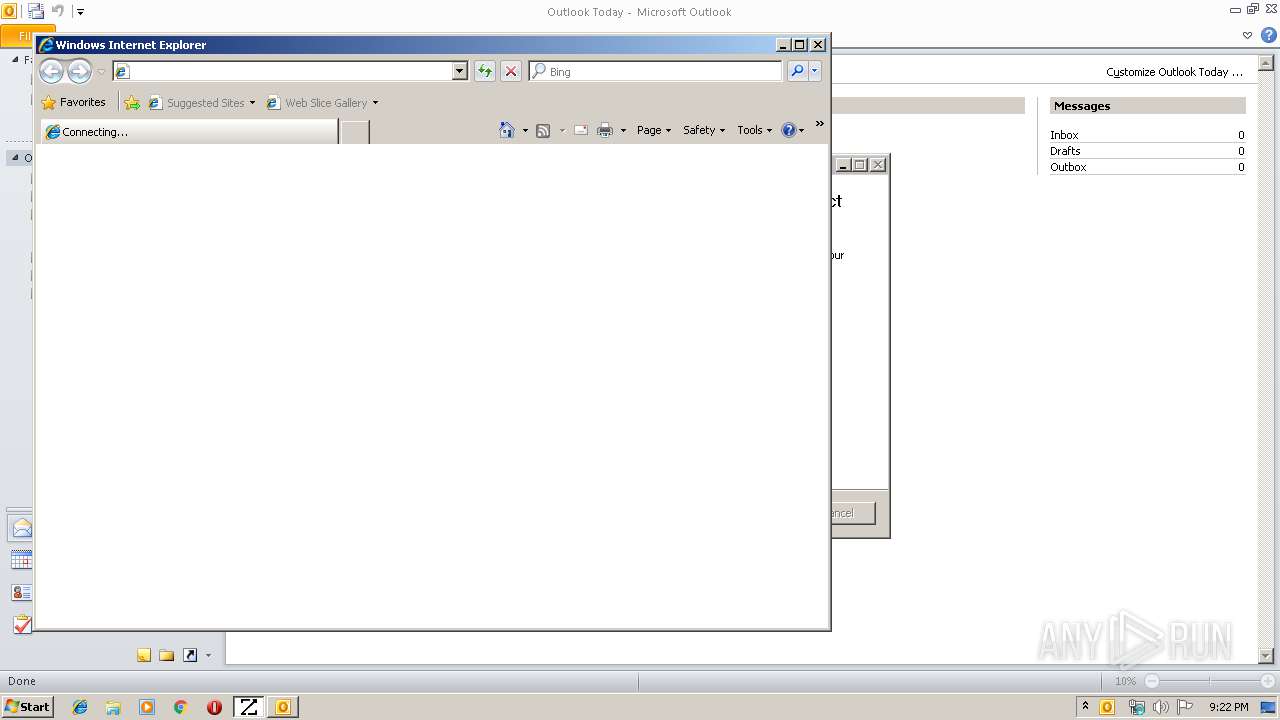The width and height of the screenshot is (1280, 720).
Task: Launch Google Chrome from the taskbar
Action: pos(180,707)
